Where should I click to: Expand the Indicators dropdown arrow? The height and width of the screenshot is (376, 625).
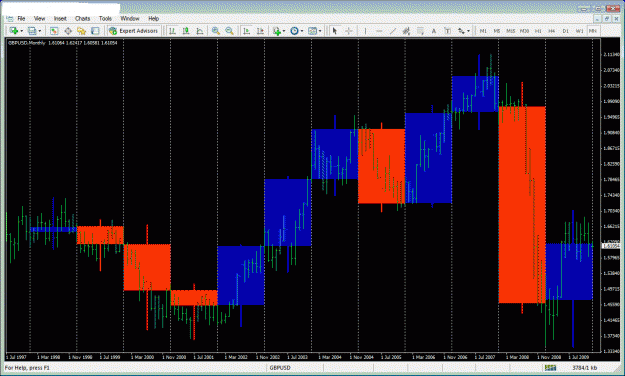[x=284, y=31]
